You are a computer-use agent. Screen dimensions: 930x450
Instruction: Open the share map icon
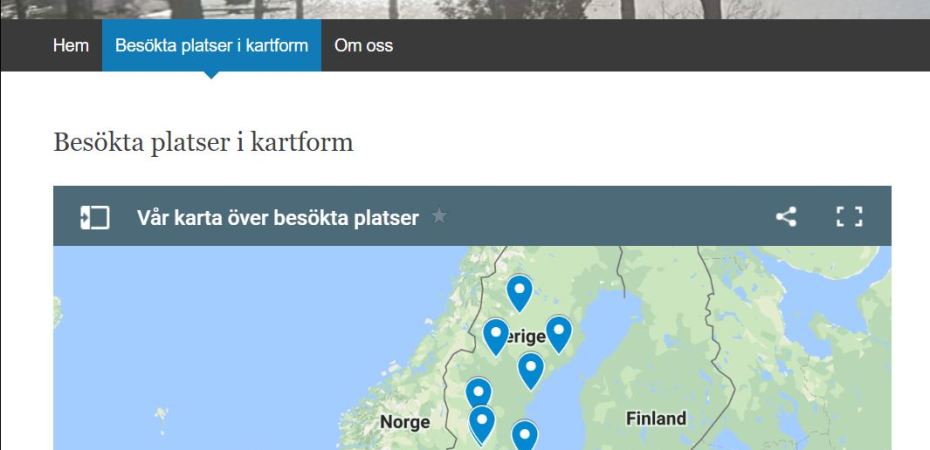point(786,217)
